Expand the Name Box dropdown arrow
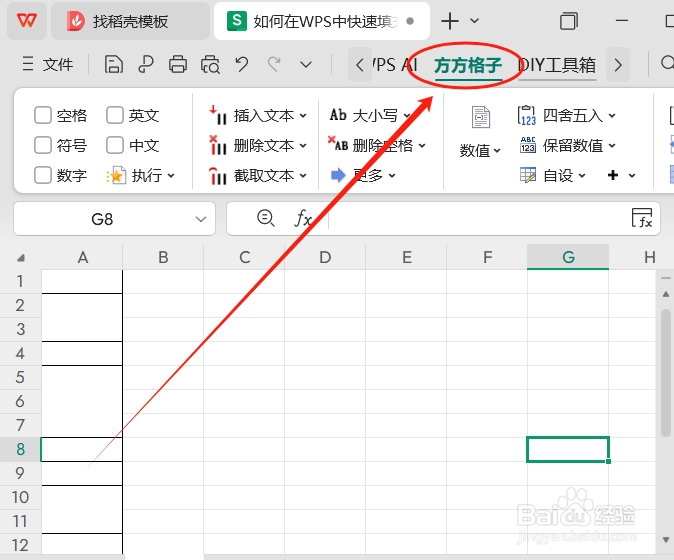Image resolution: width=674 pixels, height=560 pixels. coord(201,219)
